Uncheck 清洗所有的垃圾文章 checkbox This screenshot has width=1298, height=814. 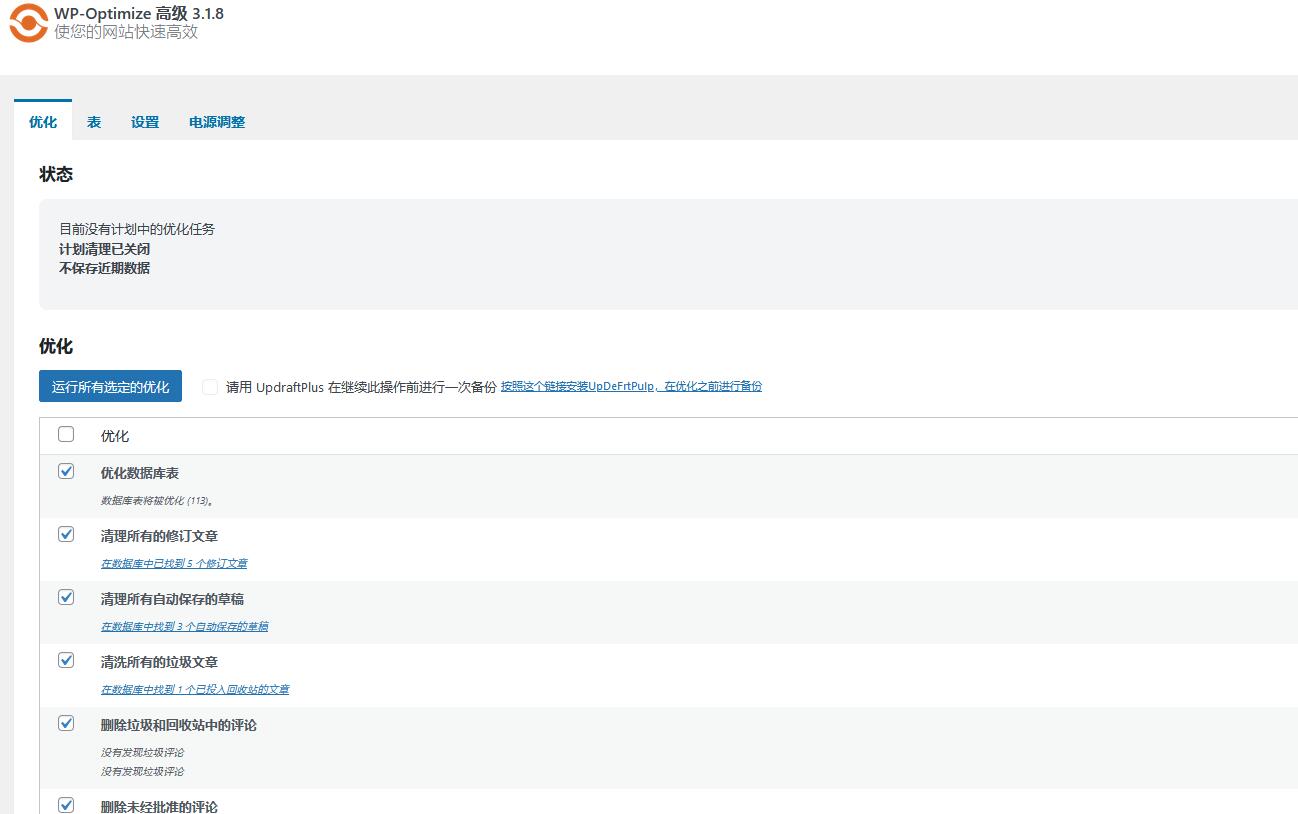pyautogui.click(x=66, y=660)
